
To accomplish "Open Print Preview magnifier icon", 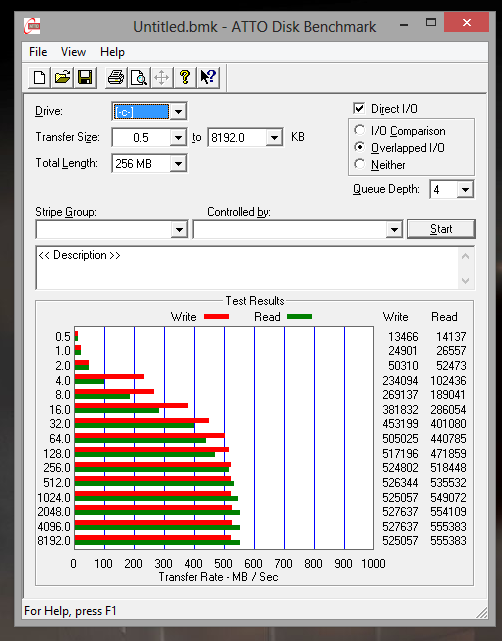I will pos(139,77).
